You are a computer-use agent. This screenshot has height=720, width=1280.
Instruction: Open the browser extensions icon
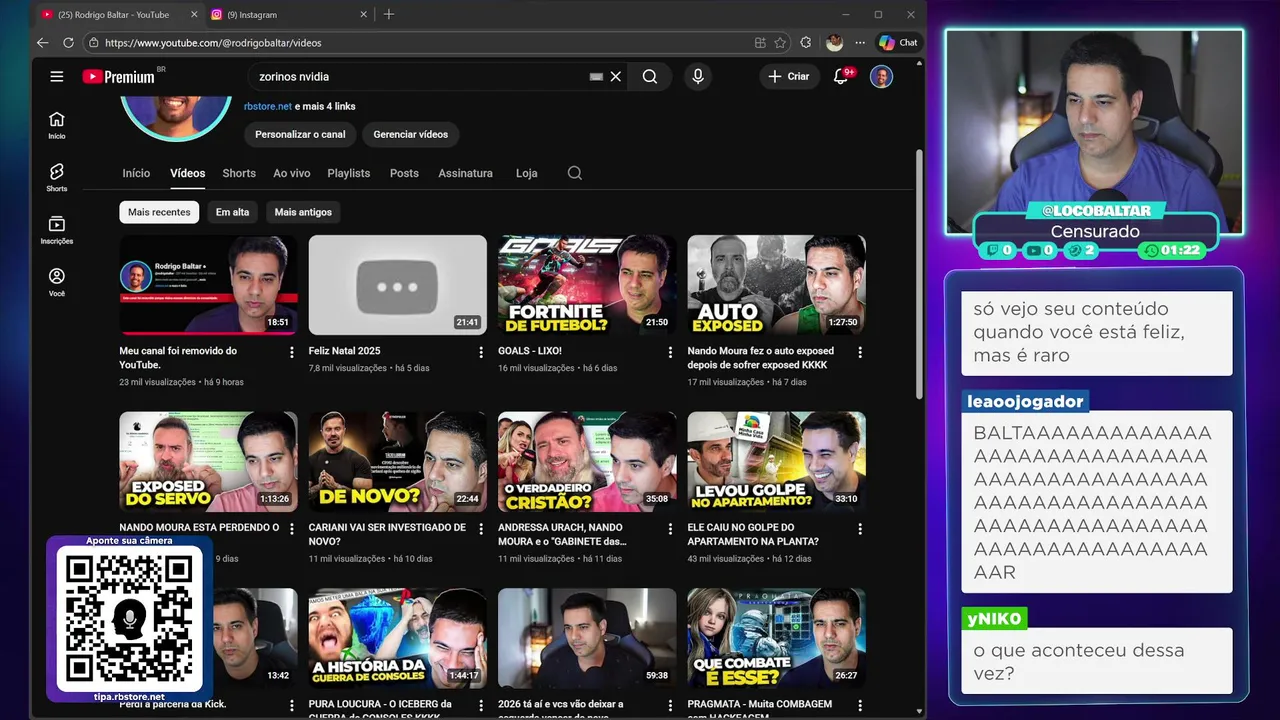(x=806, y=42)
